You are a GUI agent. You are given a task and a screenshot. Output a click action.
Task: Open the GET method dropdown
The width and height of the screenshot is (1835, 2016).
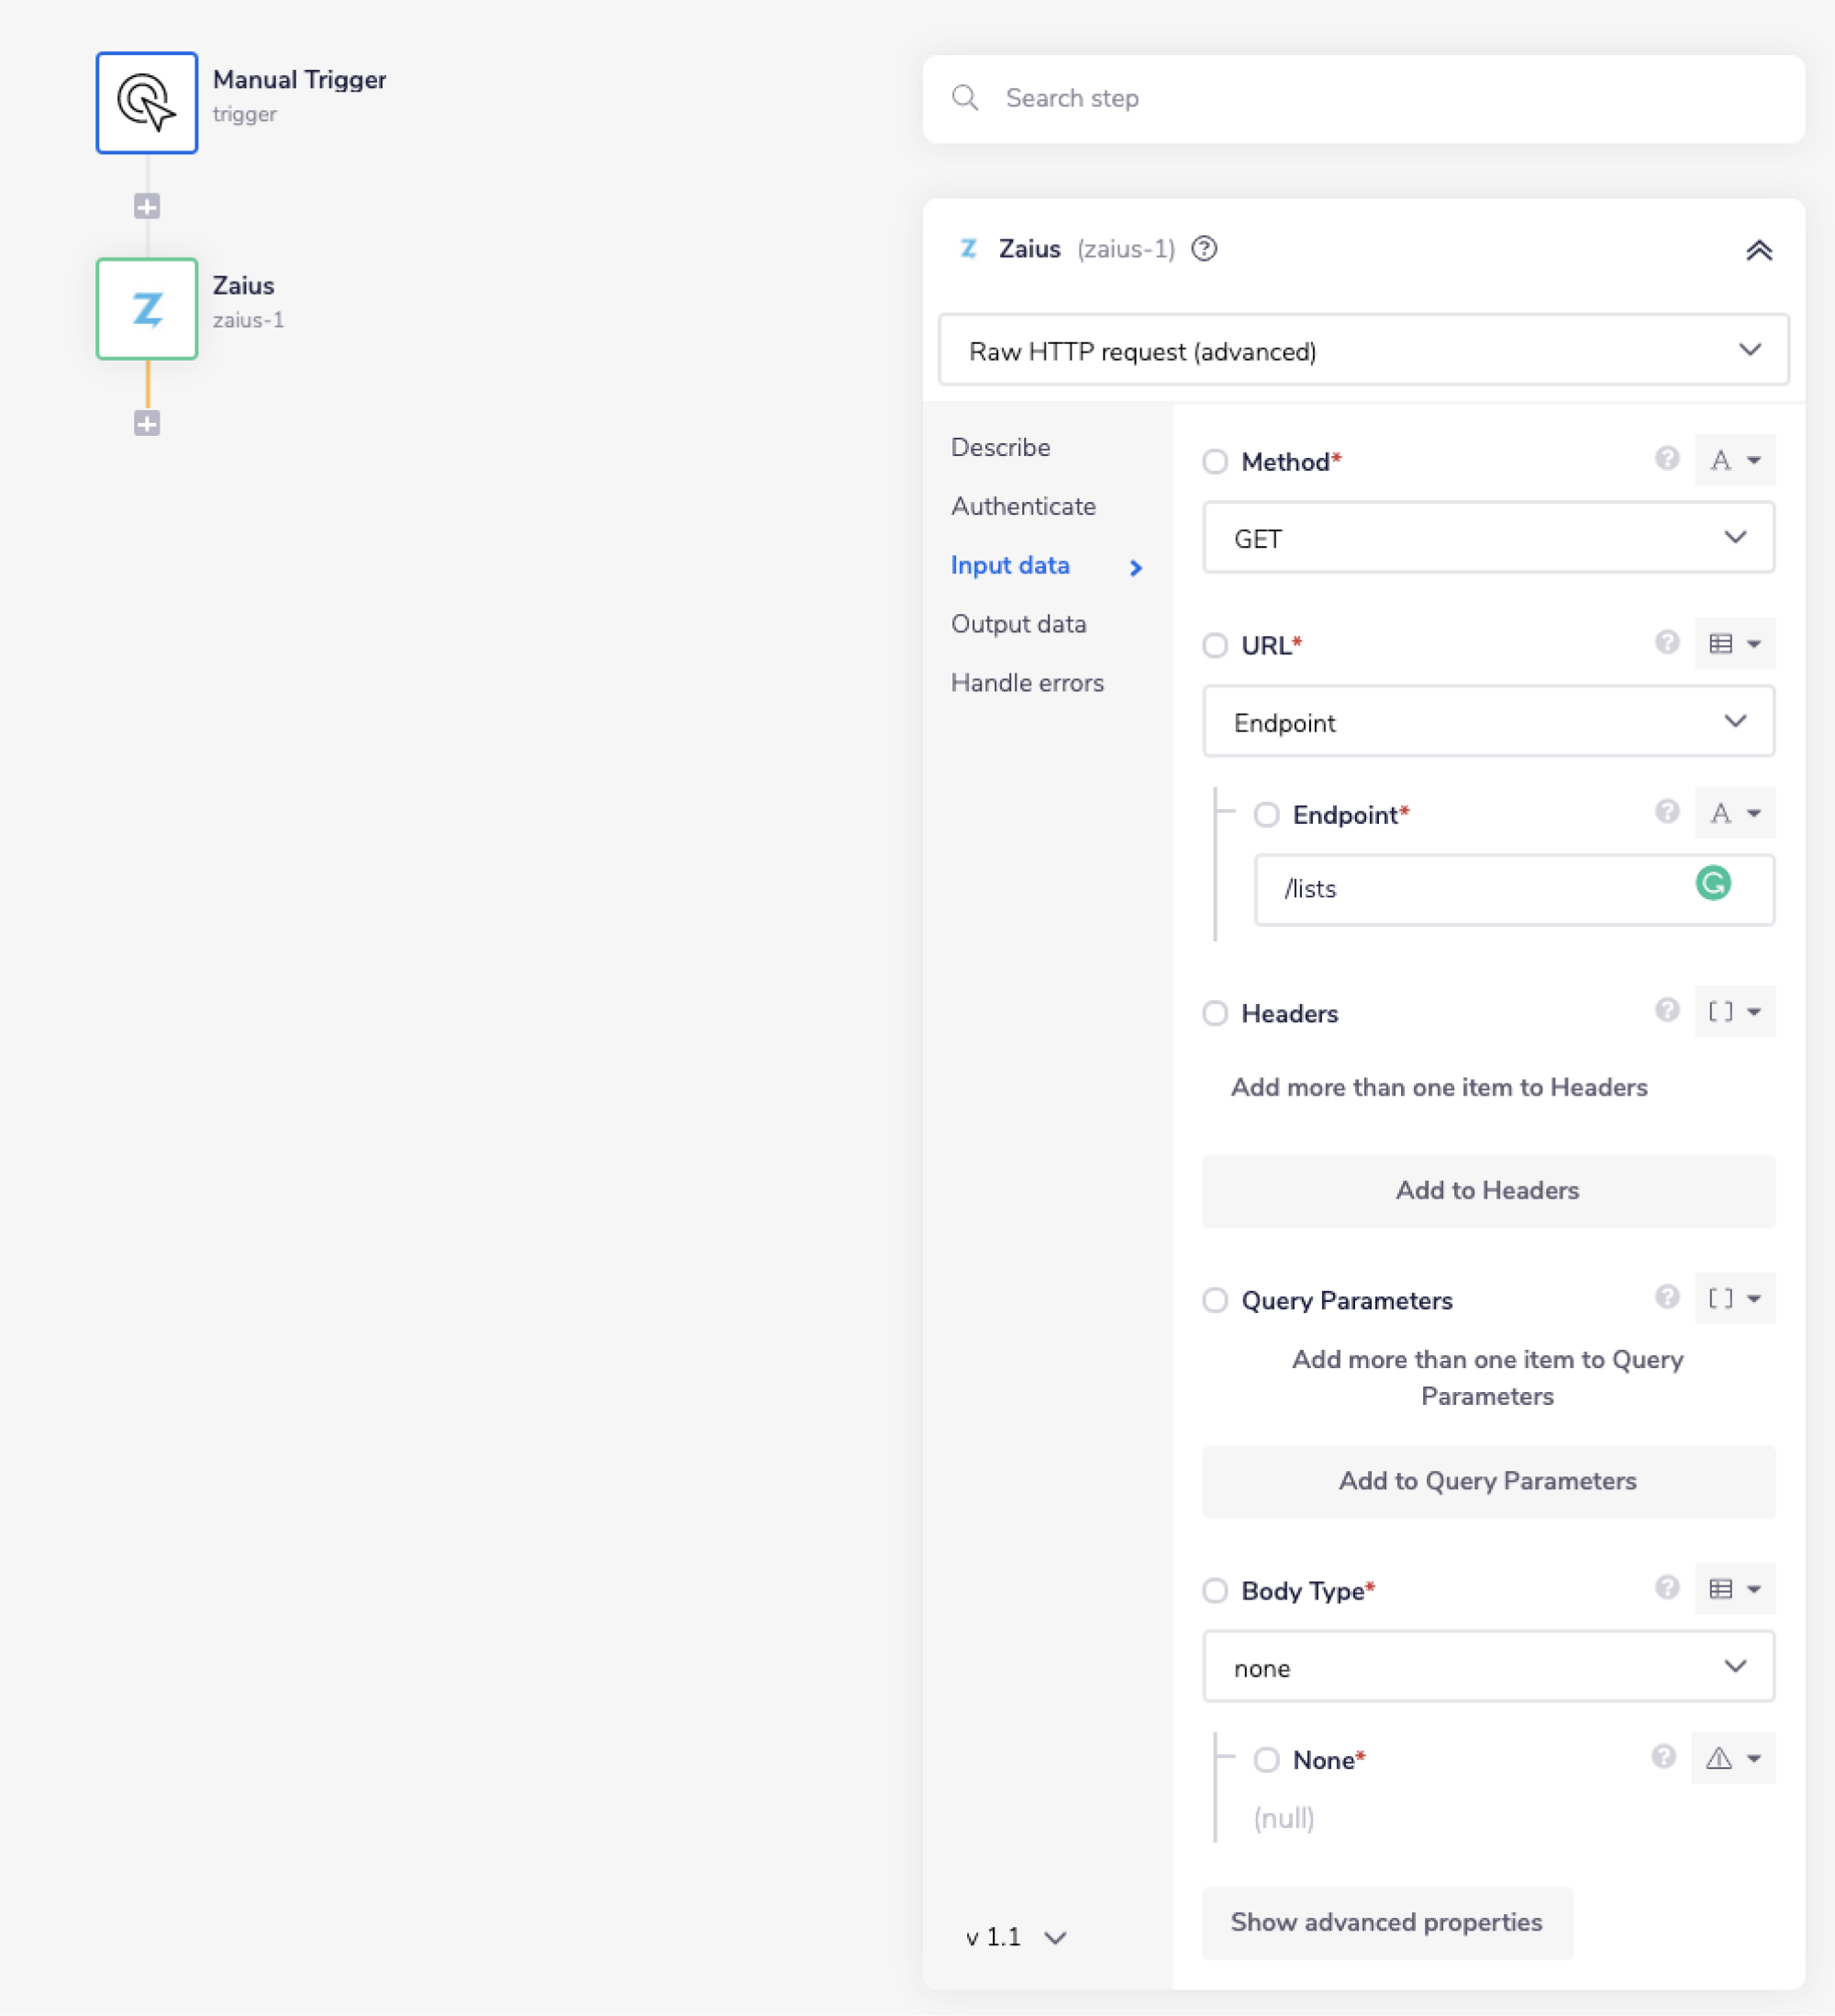(1488, 537)
